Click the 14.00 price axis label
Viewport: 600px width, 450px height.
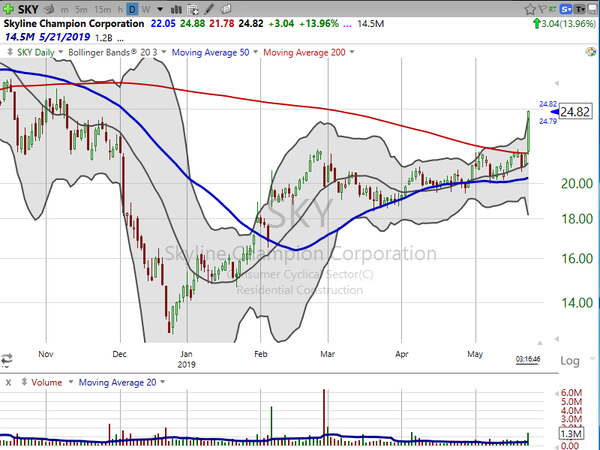(577, 303)
